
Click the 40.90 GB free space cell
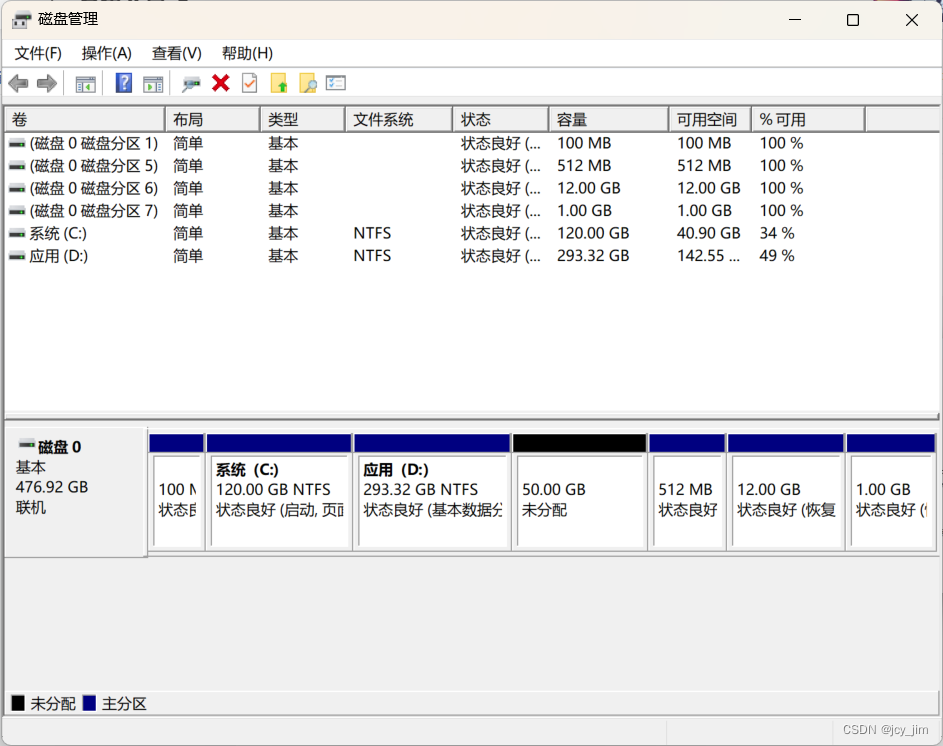point(708,233)
